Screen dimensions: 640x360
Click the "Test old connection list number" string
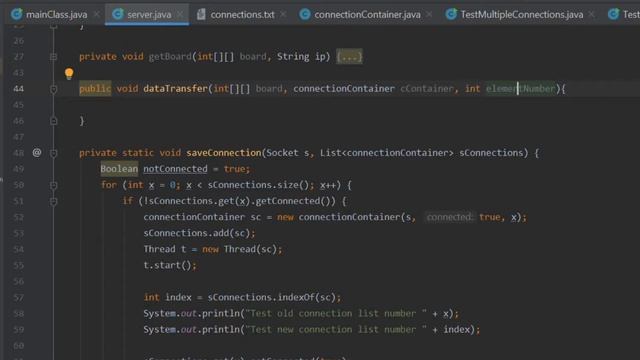(x=336, y=313)
